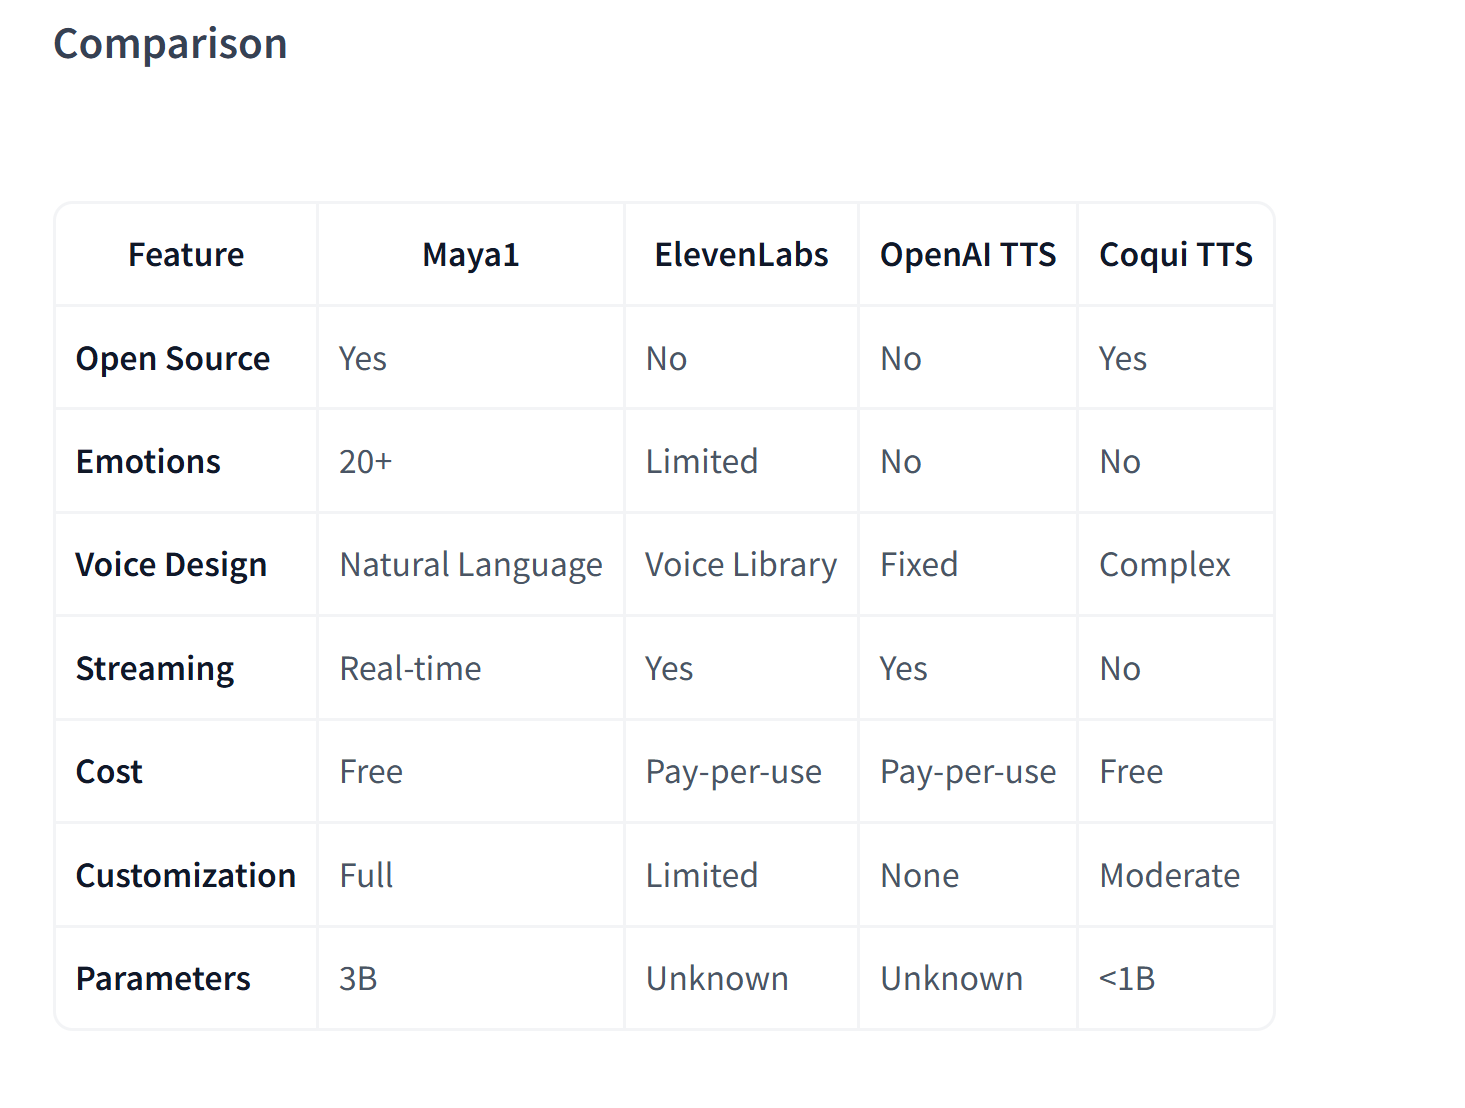Click the Voice Design row label
Image resolution: width=1465 pixels, height=1108 pixels.
pos(171,565)
